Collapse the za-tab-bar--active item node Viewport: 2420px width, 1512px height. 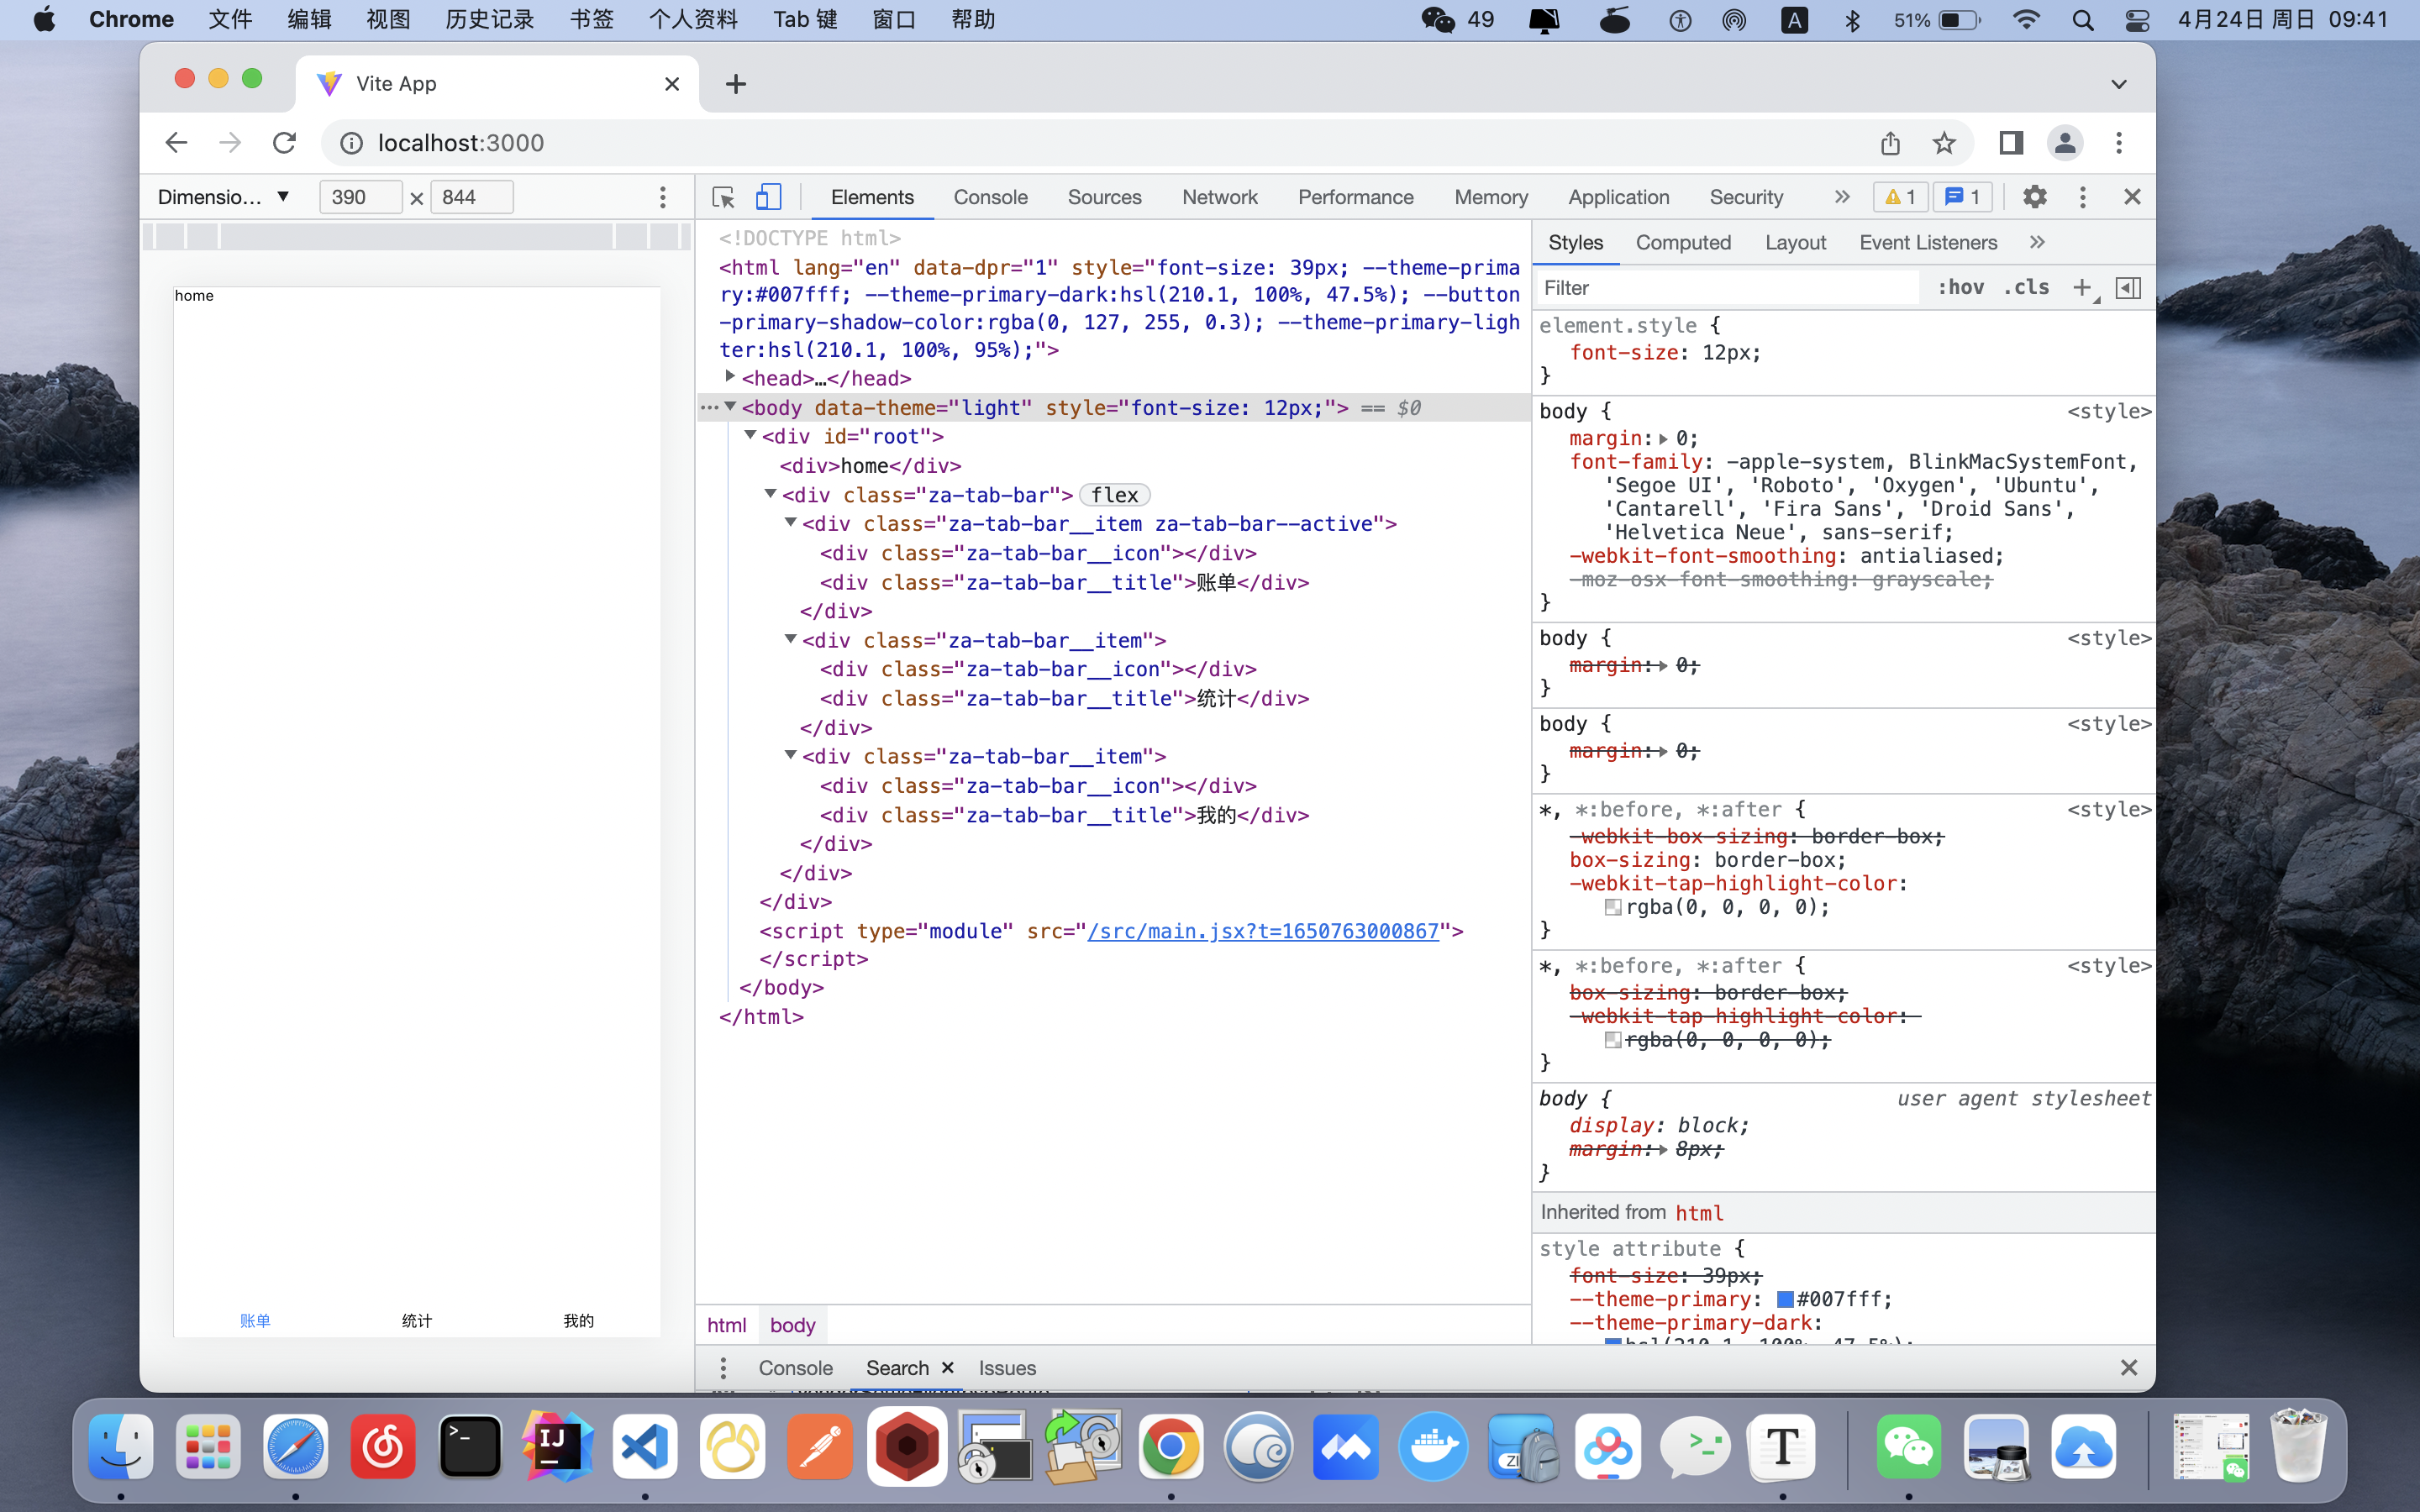click(x=790, y=523)
